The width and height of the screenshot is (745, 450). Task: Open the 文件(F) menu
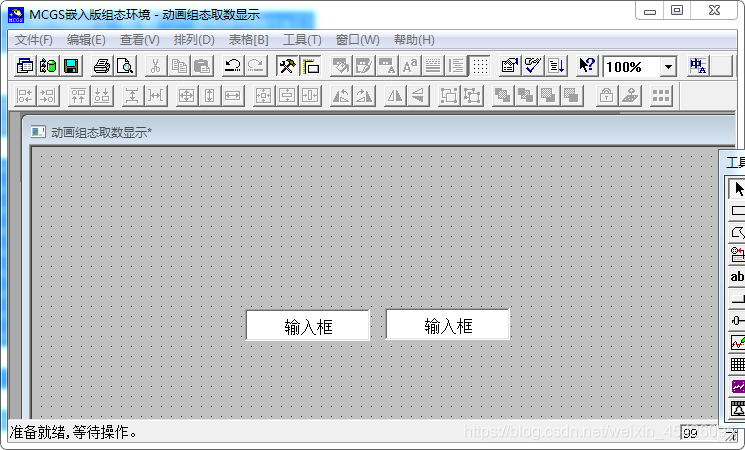pyautogui.click(x=33, y=40)
